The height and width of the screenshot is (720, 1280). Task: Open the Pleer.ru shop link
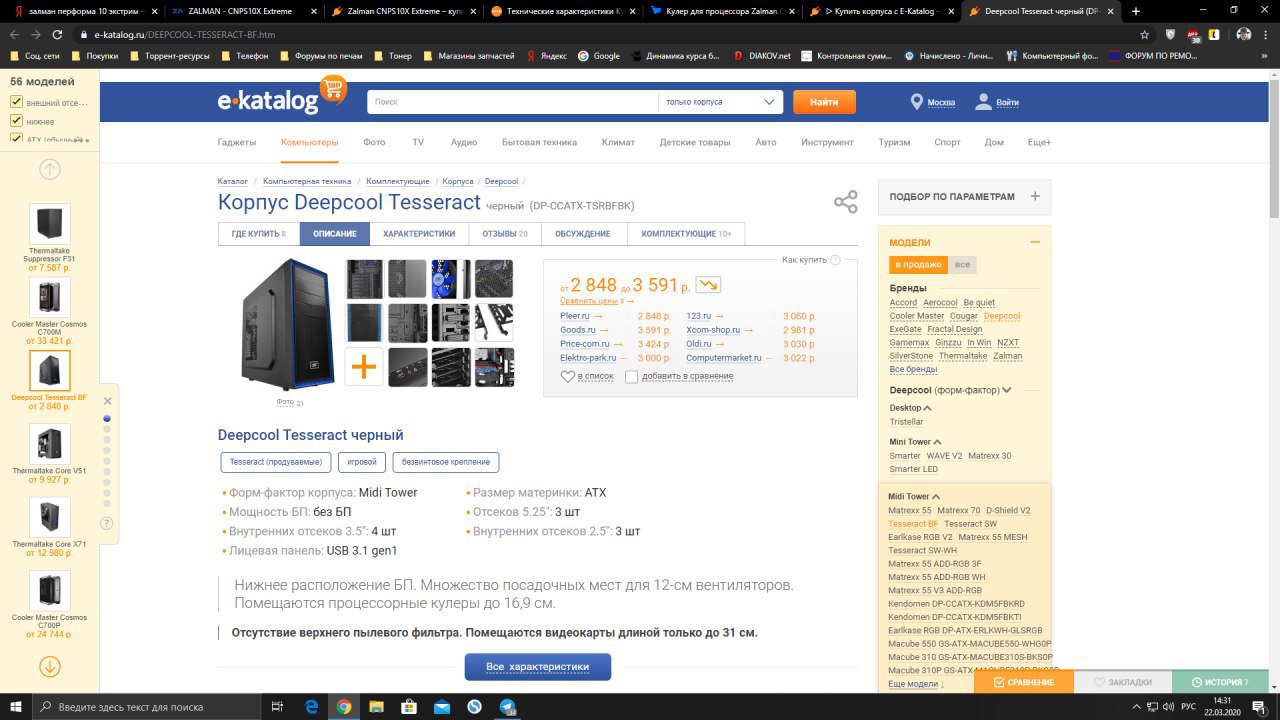click(x=575, y=316)
